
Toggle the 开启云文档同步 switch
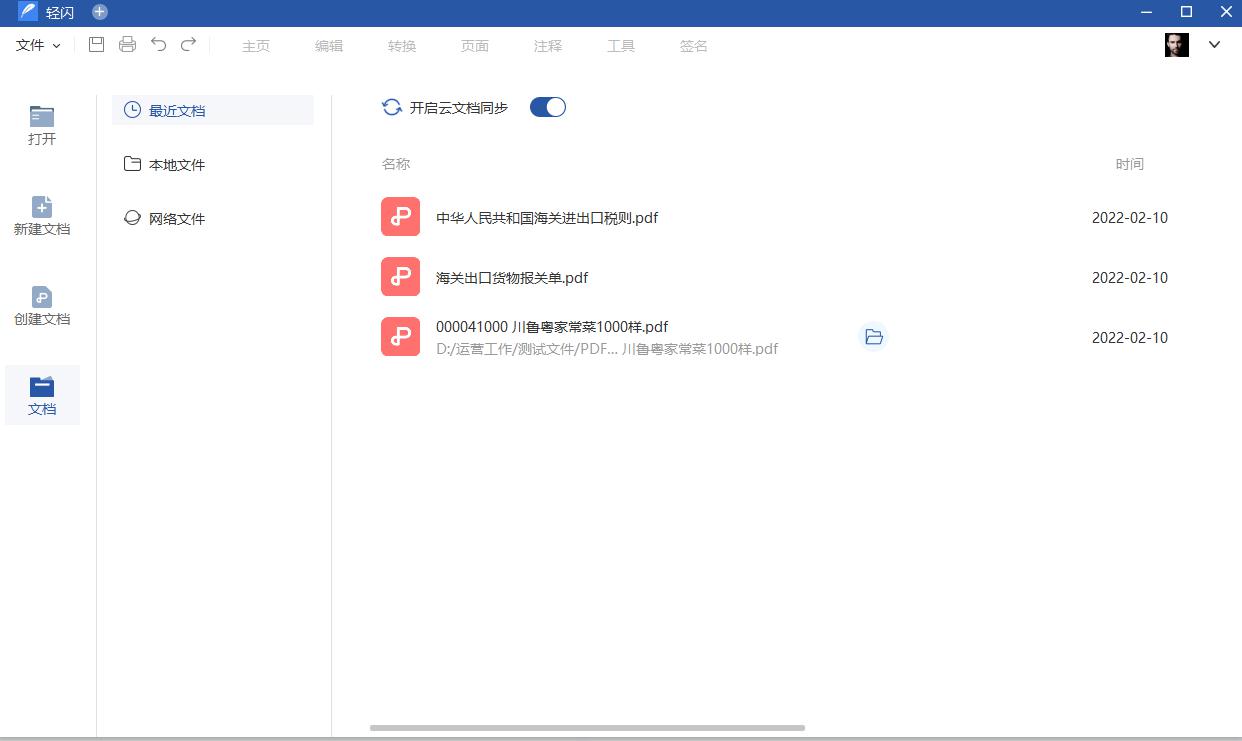tap(548, 107)
